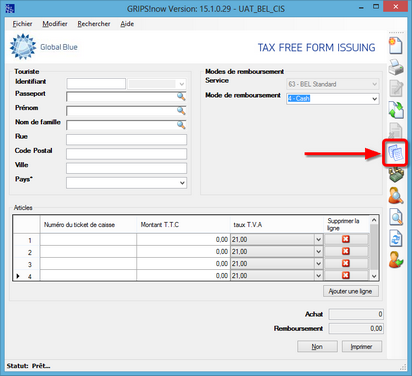412x376 pixels.
Task: Delete line 1 with red X
Action: tap(346, 239)
